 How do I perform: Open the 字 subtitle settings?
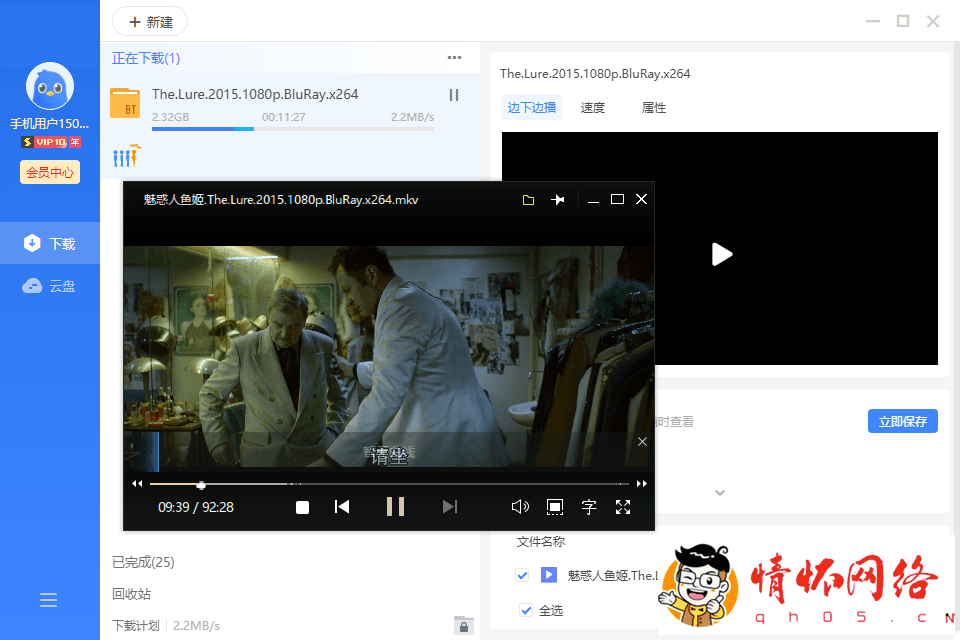tap(589, 506)
